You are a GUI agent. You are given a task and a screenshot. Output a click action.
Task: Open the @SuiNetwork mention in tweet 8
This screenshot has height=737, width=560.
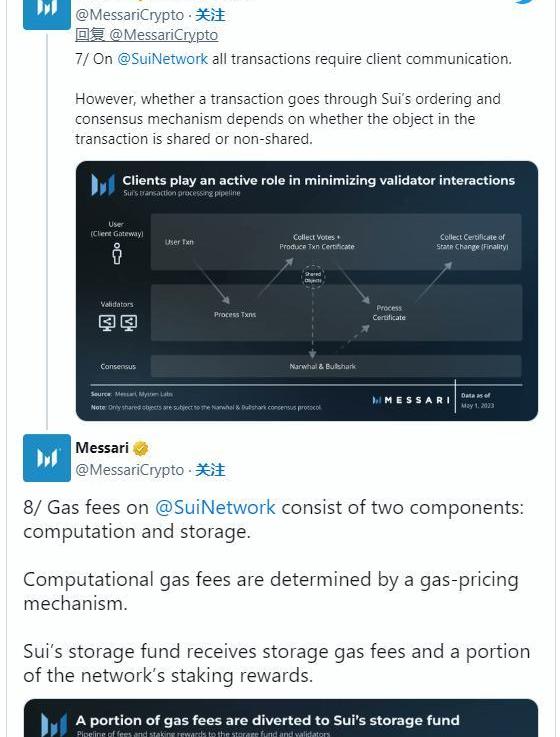click(x=215, y=508)
